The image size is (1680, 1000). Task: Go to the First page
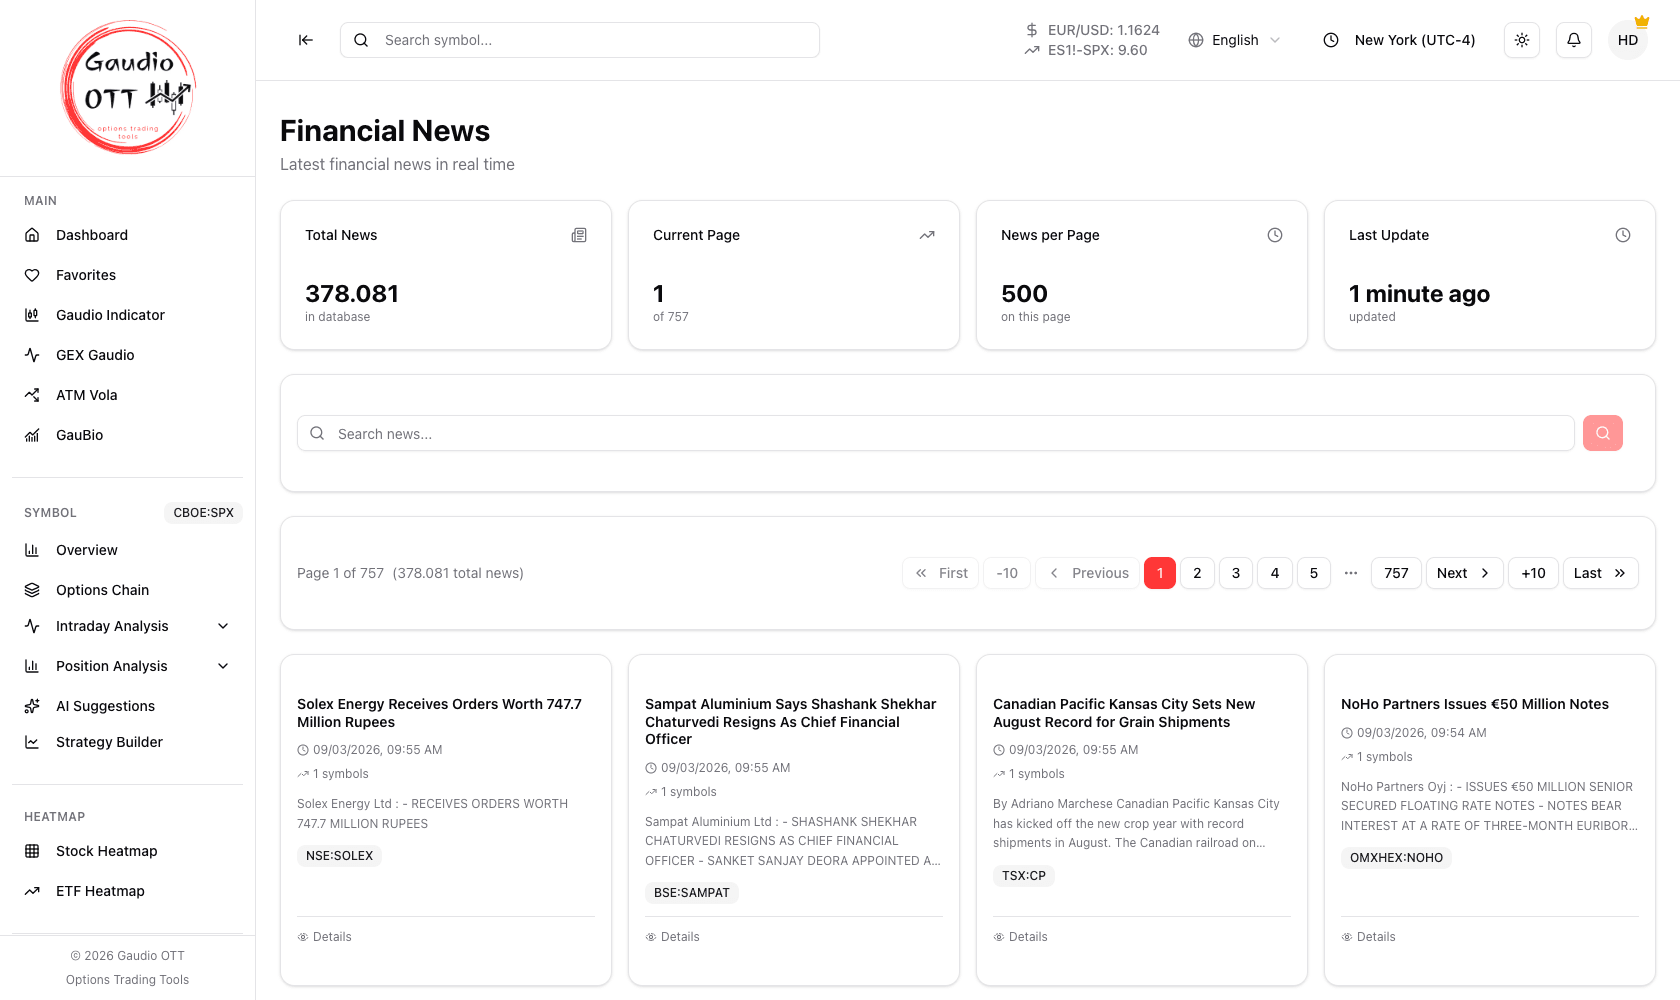(x=941, y=573)
